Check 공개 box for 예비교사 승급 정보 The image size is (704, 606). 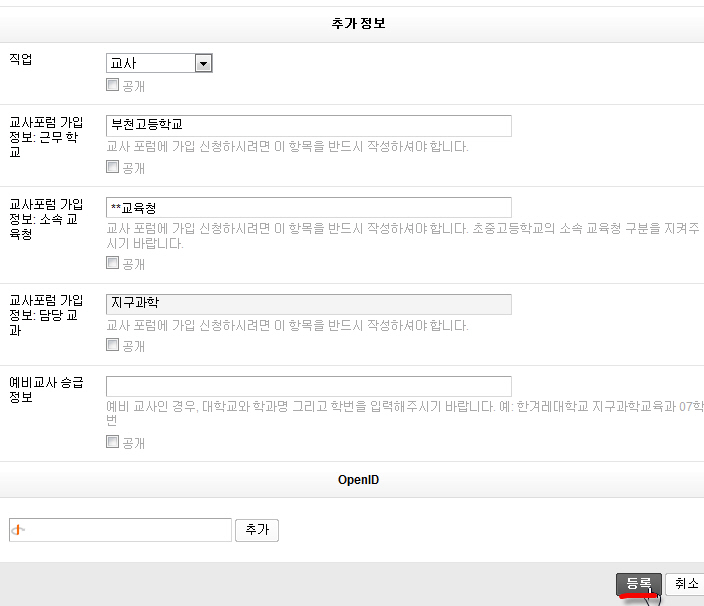tap(113, 442)
